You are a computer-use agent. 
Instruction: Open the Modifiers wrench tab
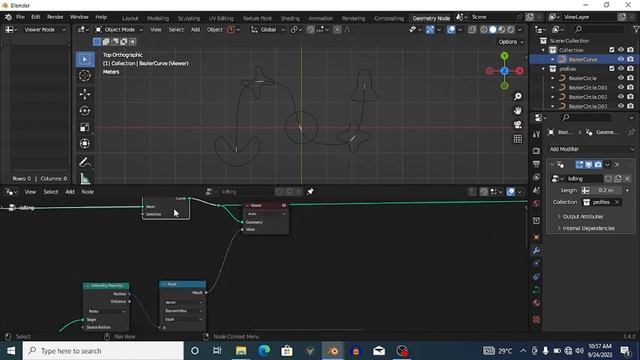tap(536, 250)
